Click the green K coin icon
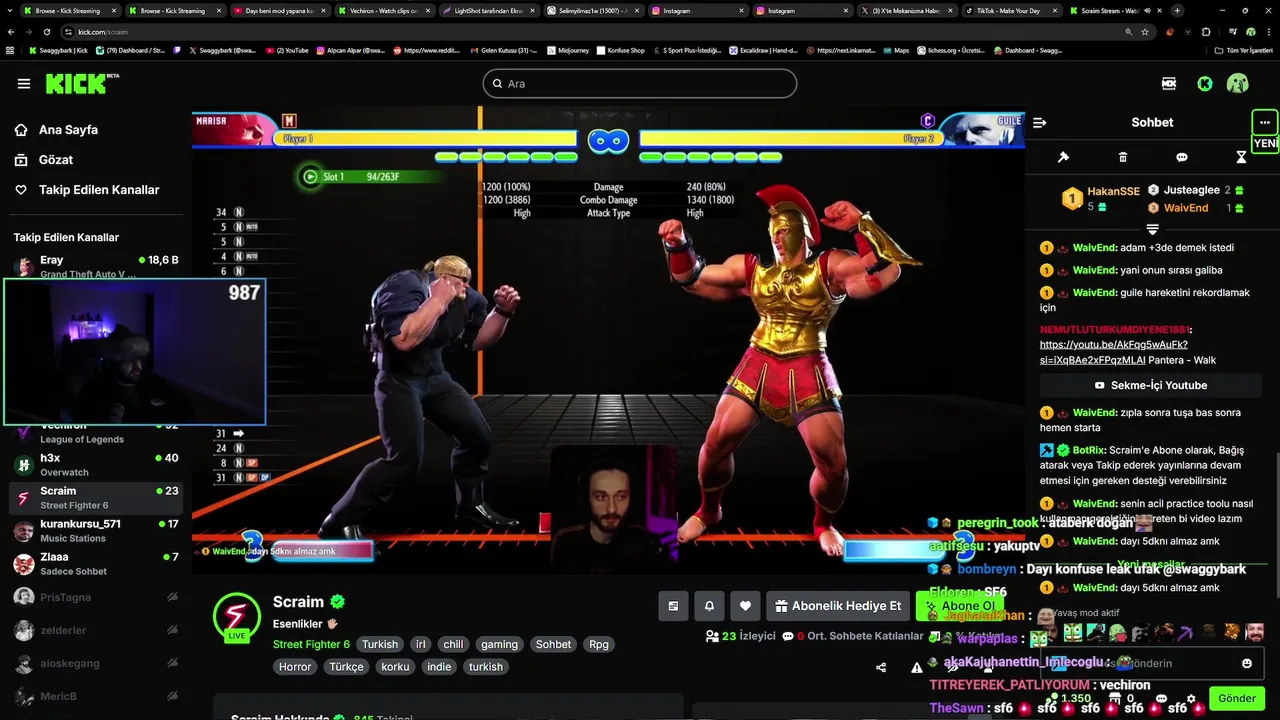Viewport: 1280px width, 720px height. [x=1205, y=84]
